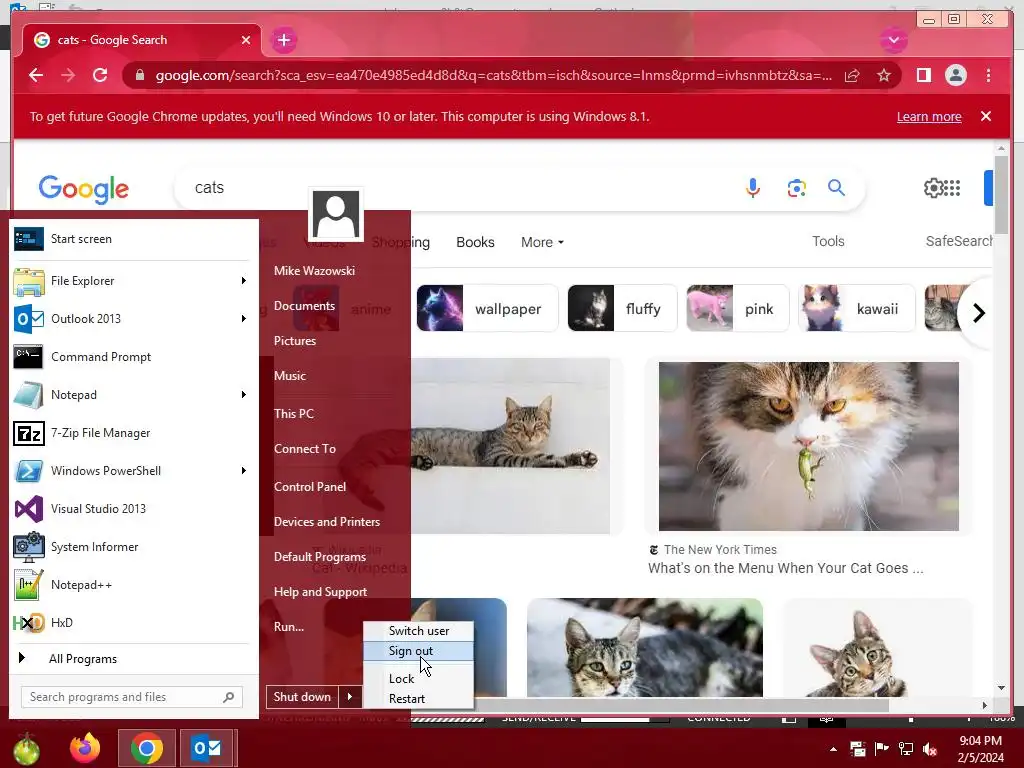Dismiss the Windows 8.1 update banner
1024x768 pixels.
(985, 116)
